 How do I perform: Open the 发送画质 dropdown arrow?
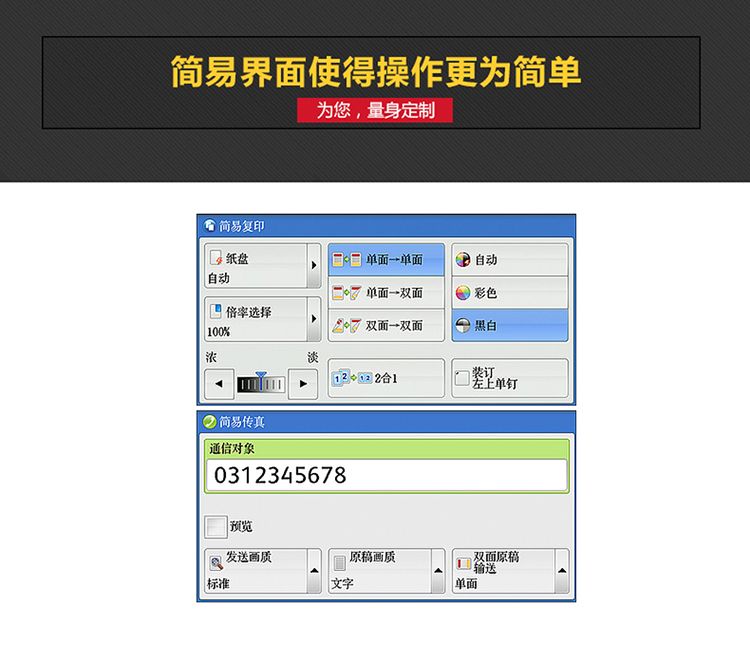[x=314, y=572]
